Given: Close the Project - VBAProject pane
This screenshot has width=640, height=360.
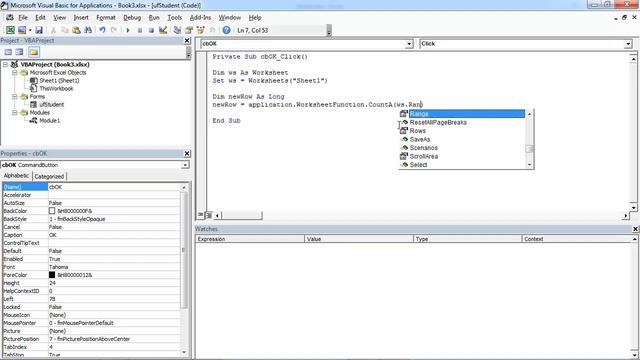Looking at the screenshot, I should coord(187,40).
